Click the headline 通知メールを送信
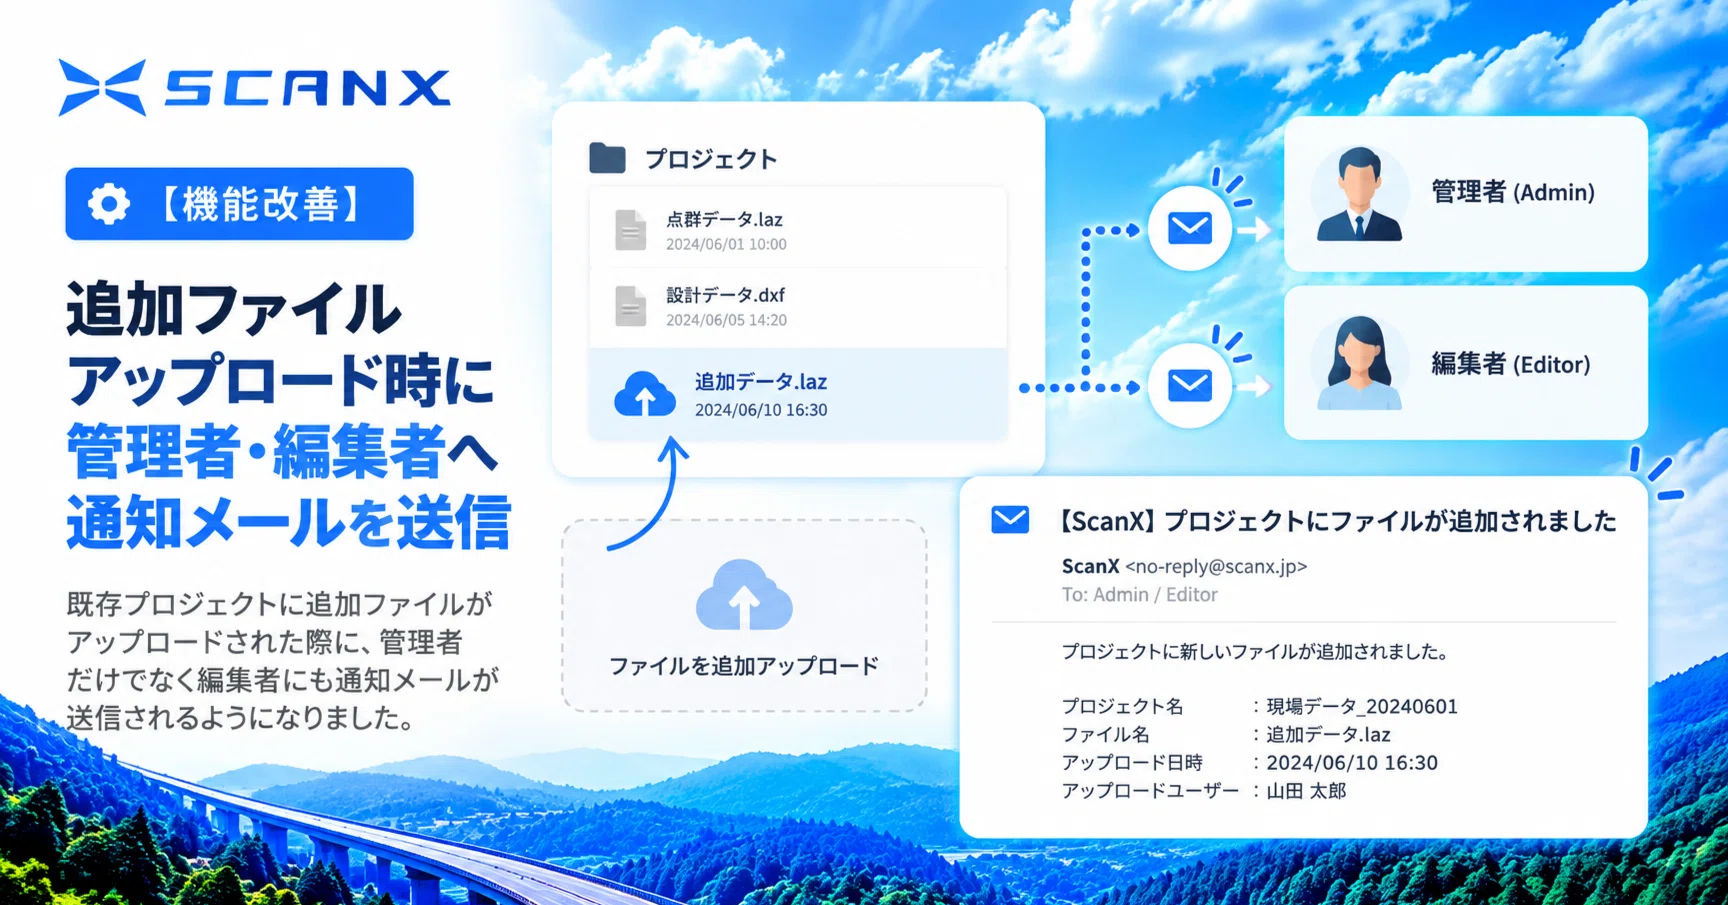 [289, 522]
